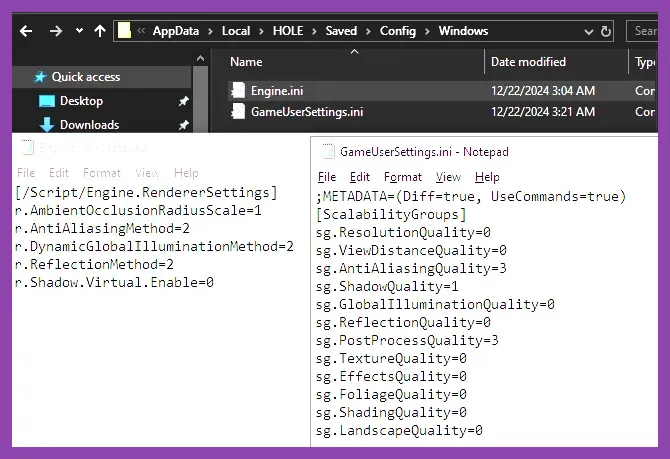Image resolution: width=670 pixels, height=459 pixels.
Task: Open View menu in GameUserSettings.ini Notepad
Action: click(448, 177)
